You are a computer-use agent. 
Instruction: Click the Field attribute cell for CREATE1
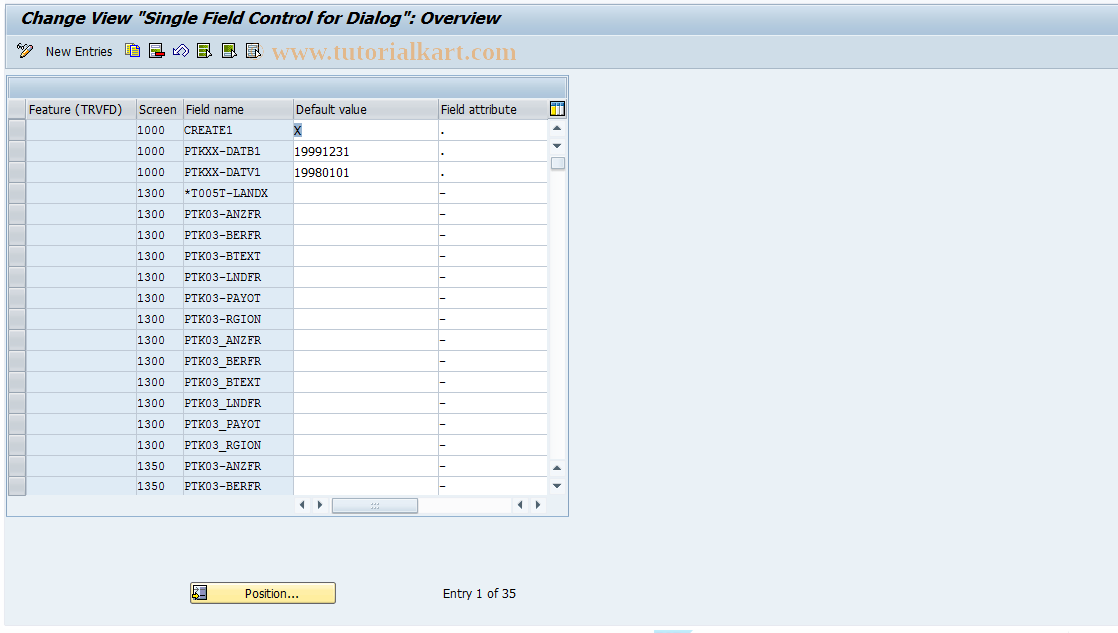pyautogui.click(x=493, y=130)
